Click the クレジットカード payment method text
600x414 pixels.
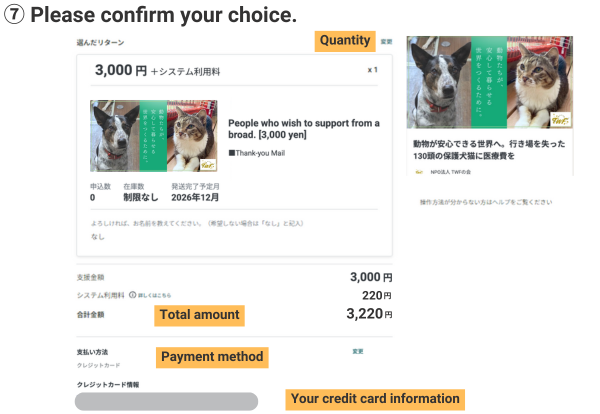pyautogui.click(x=98, y=366)
